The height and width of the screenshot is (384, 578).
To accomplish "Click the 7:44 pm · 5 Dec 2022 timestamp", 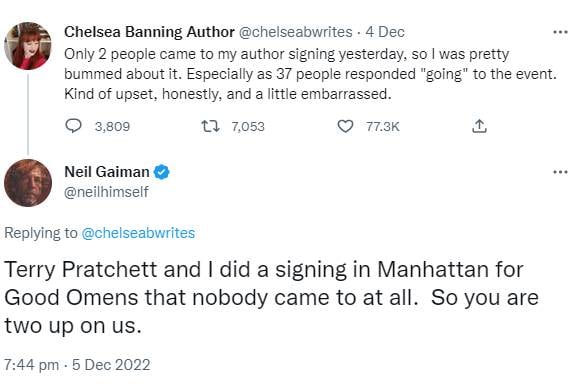I will pos(77,365).
